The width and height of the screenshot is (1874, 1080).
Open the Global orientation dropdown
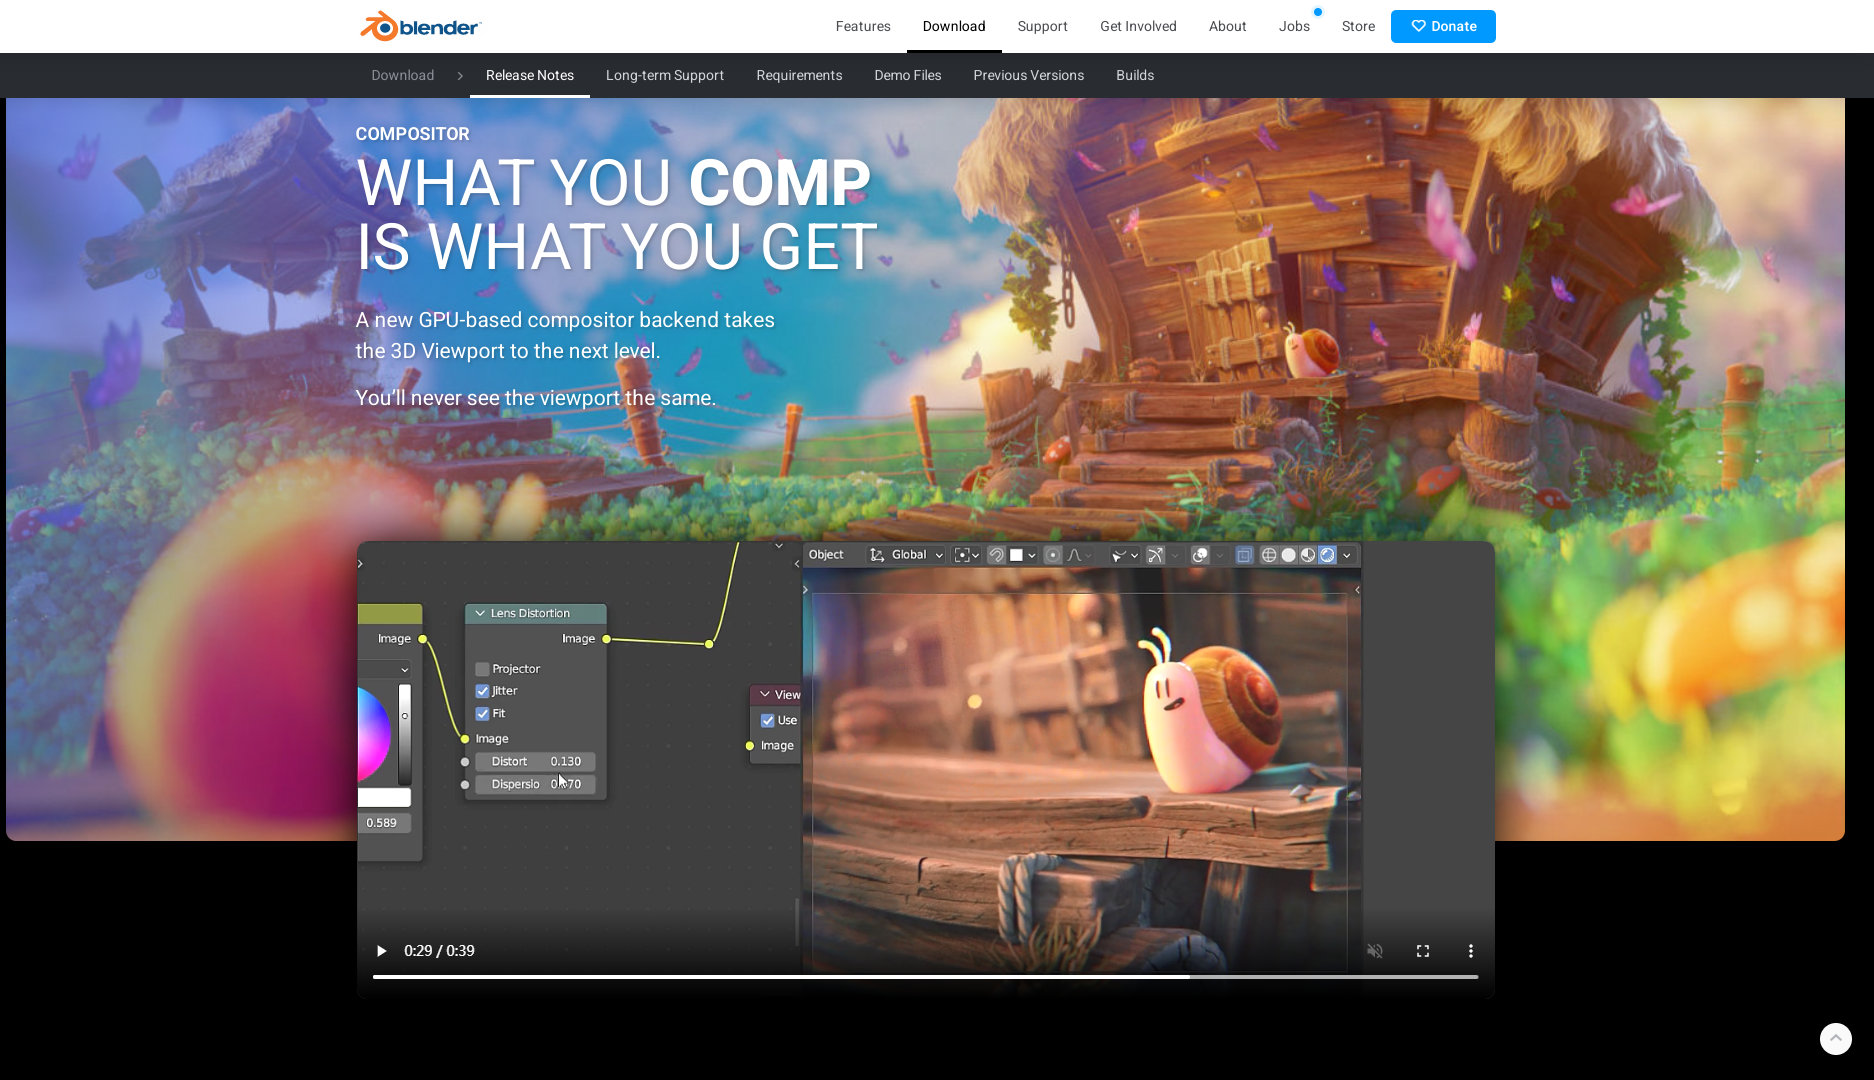coord(907,555)
